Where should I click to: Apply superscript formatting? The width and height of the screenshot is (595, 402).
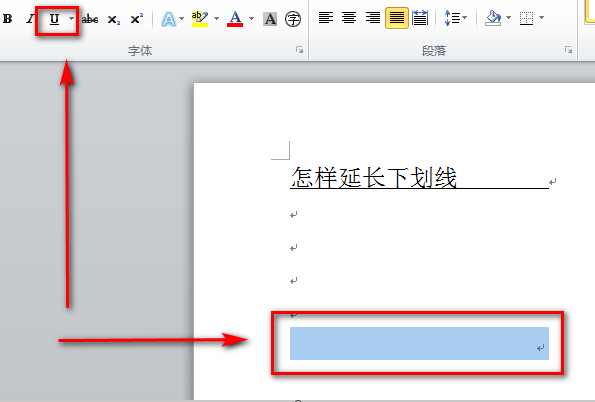coord(137,19)
